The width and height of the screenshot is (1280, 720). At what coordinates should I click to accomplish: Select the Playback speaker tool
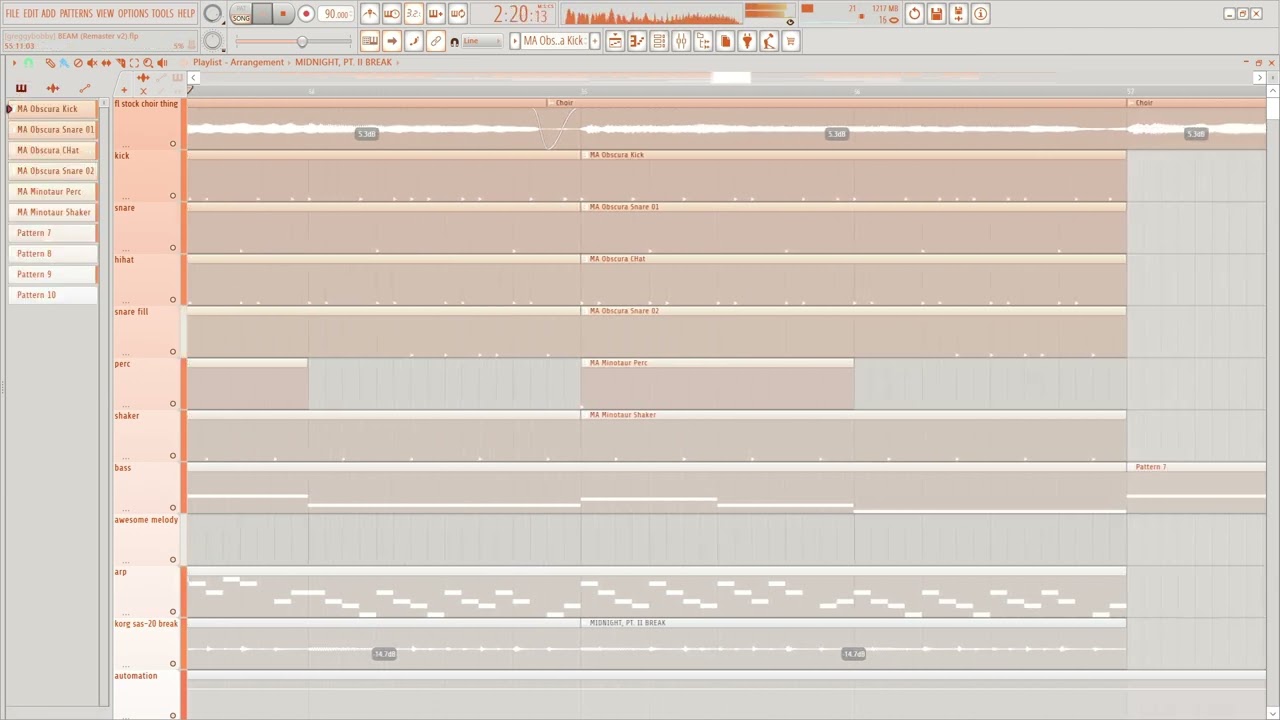(162, 62)
